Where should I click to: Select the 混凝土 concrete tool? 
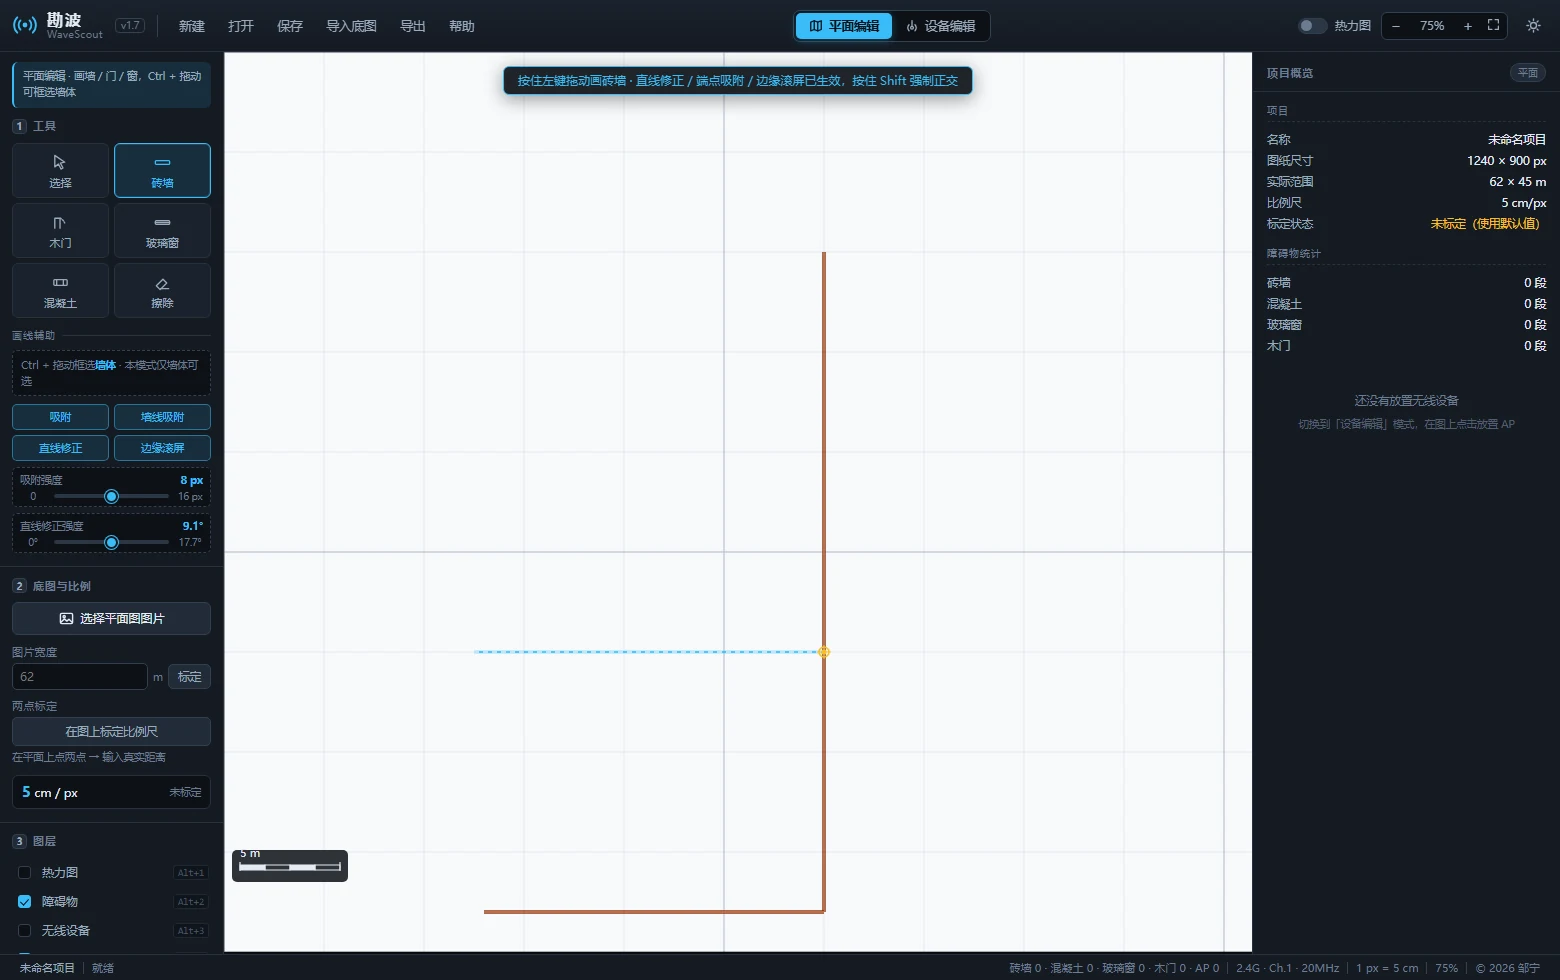pyautogui.click(x=60, y=291)
